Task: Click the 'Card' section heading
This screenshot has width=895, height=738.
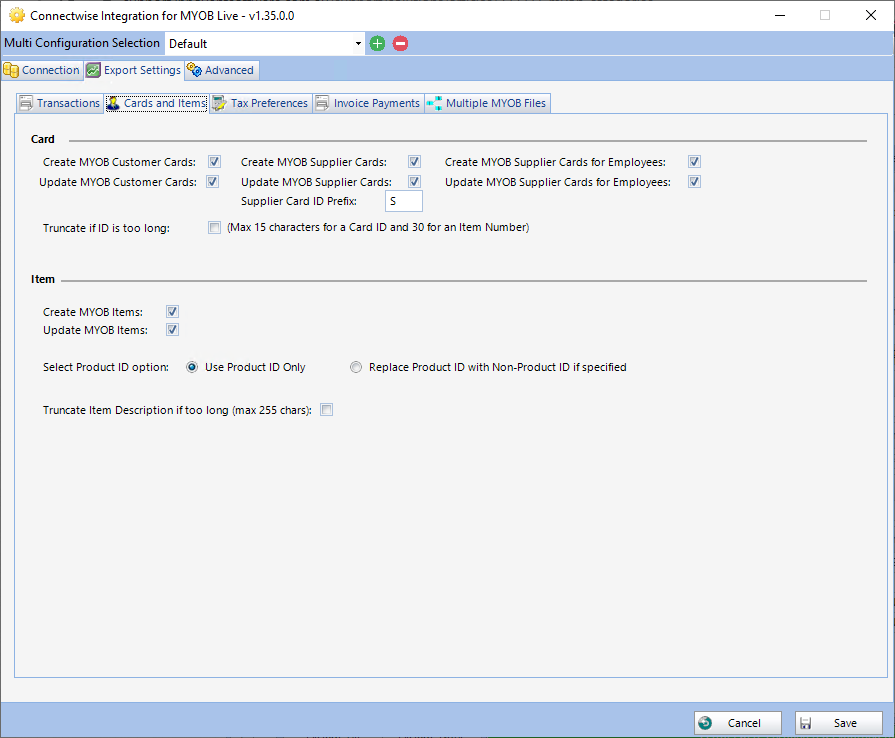Action: click(43, 139)
